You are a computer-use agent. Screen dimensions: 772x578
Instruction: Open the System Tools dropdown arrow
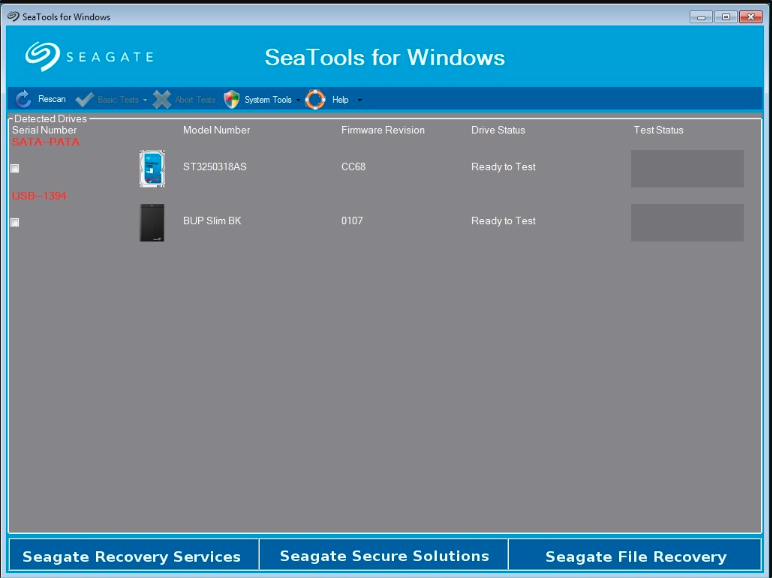coord(298,100)
